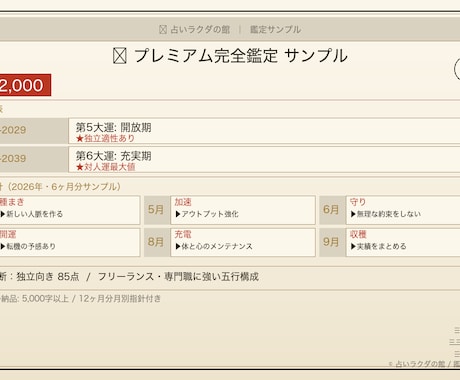
Task: Select the 第5大運: 開放期 row
Action: tap(264, 131)
